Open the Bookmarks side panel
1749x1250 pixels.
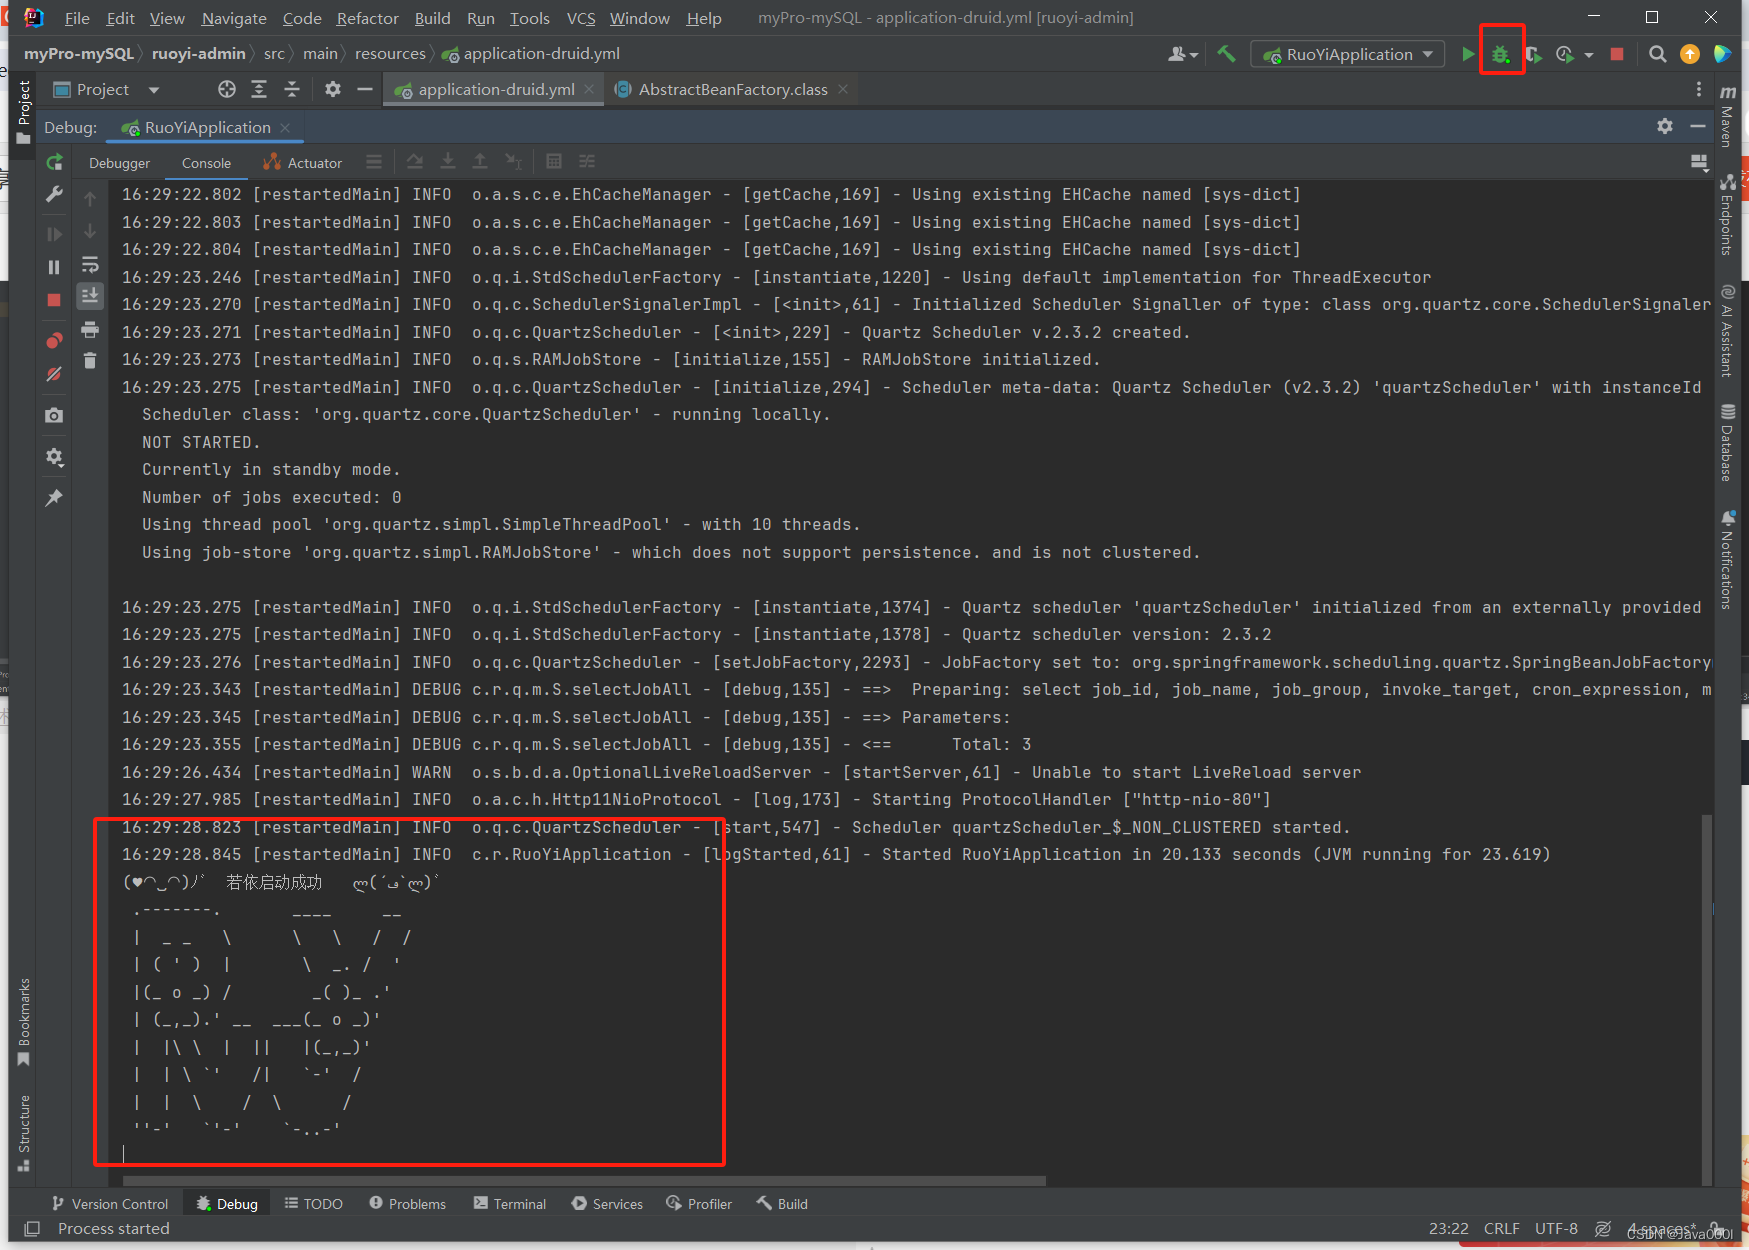(24, 1023)
